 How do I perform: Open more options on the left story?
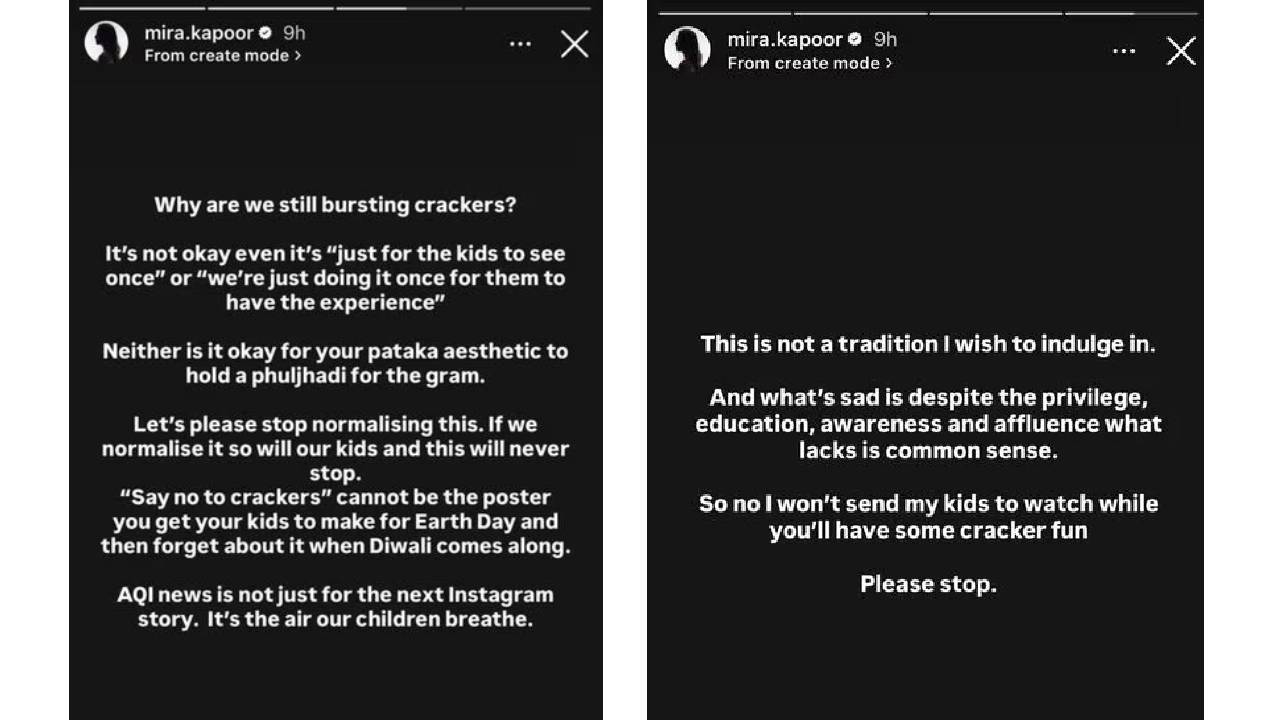520,44
